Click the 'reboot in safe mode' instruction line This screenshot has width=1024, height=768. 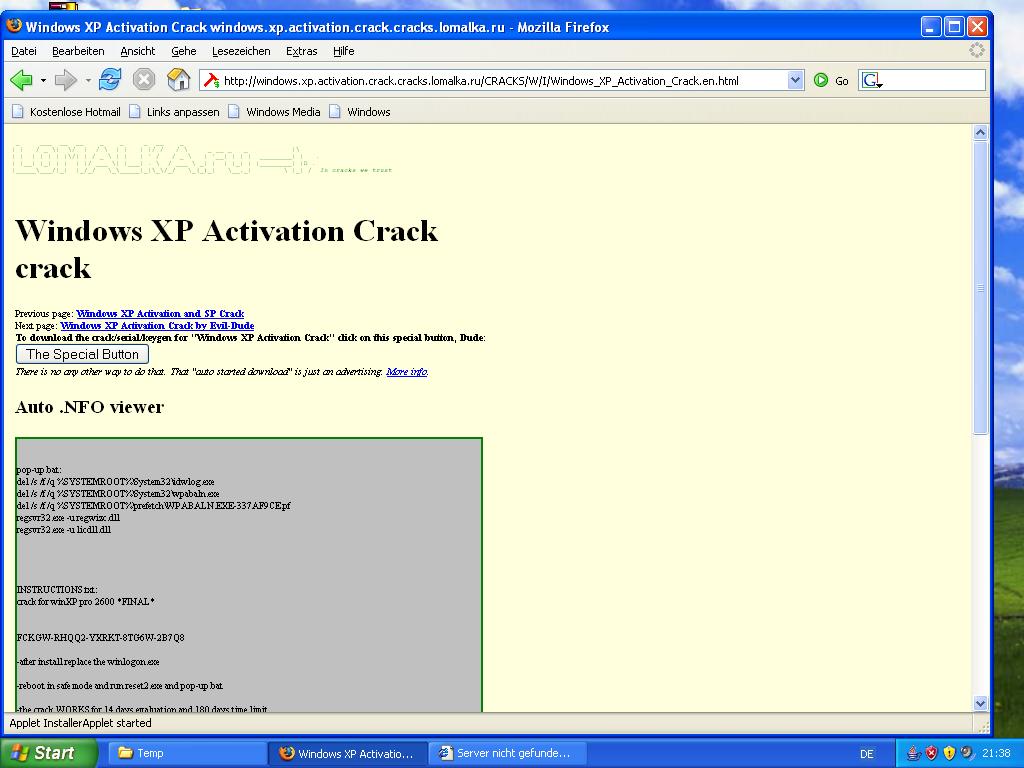click(x=120, y=686)
